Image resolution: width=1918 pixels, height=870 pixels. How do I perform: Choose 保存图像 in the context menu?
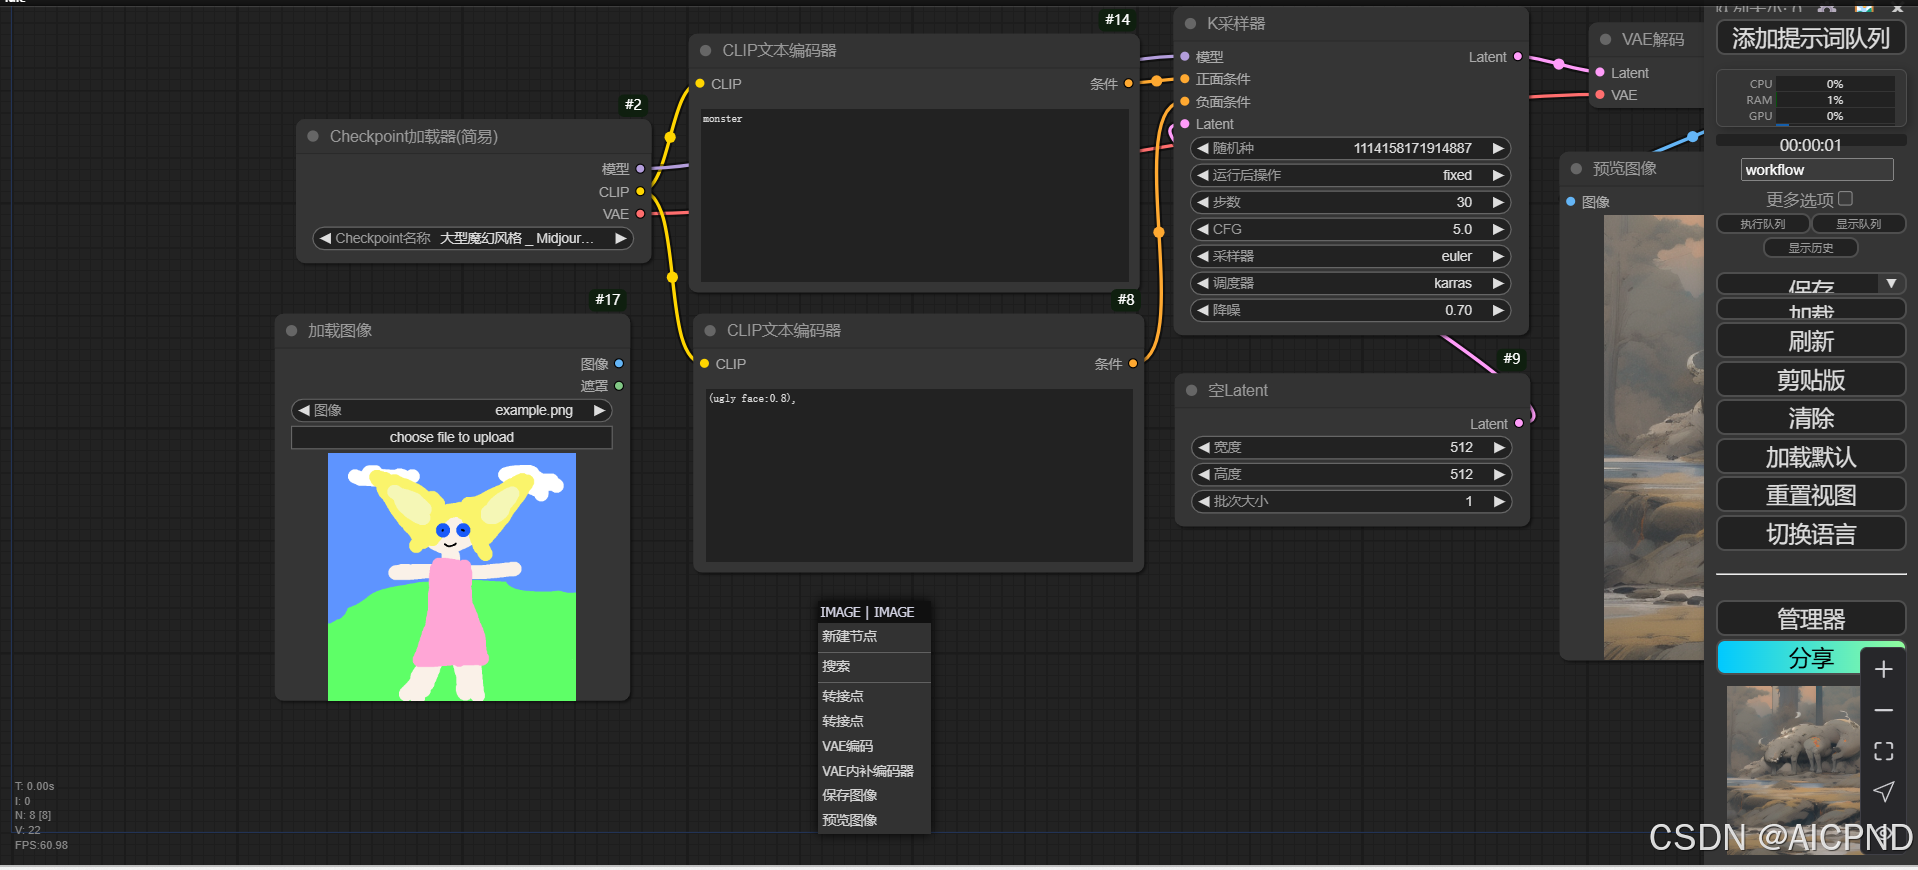tap(874, 795)
